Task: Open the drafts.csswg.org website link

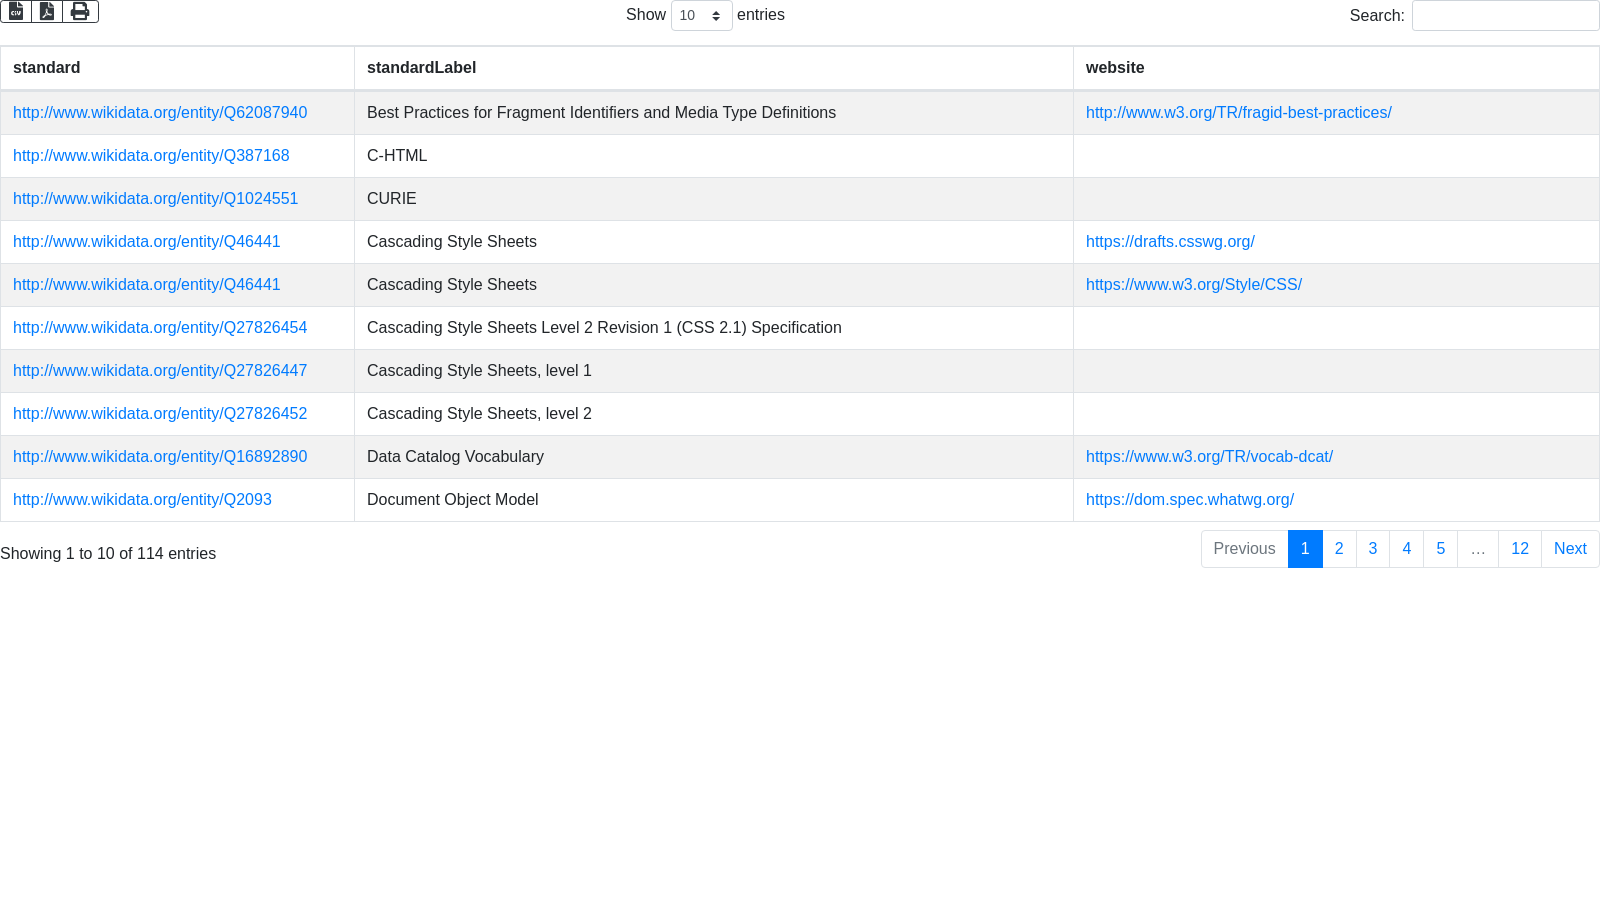Action: [1170, 242]
